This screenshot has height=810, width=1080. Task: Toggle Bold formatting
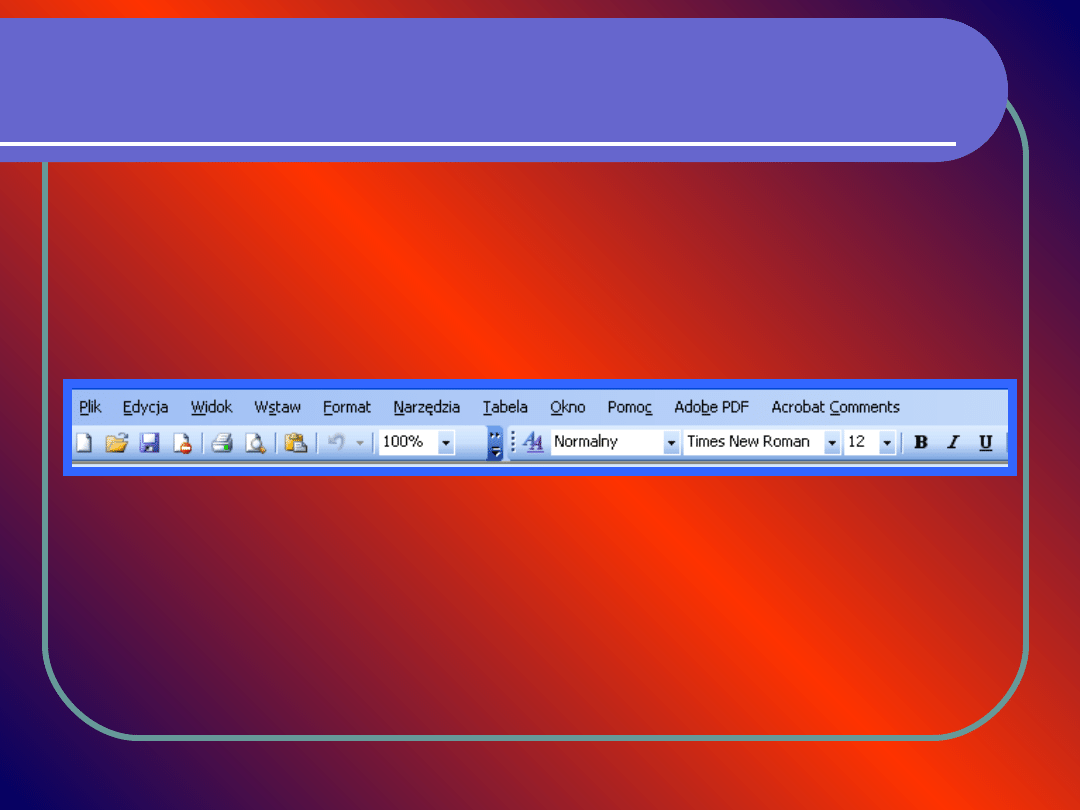pyautogui.click(x=921, y=442)
